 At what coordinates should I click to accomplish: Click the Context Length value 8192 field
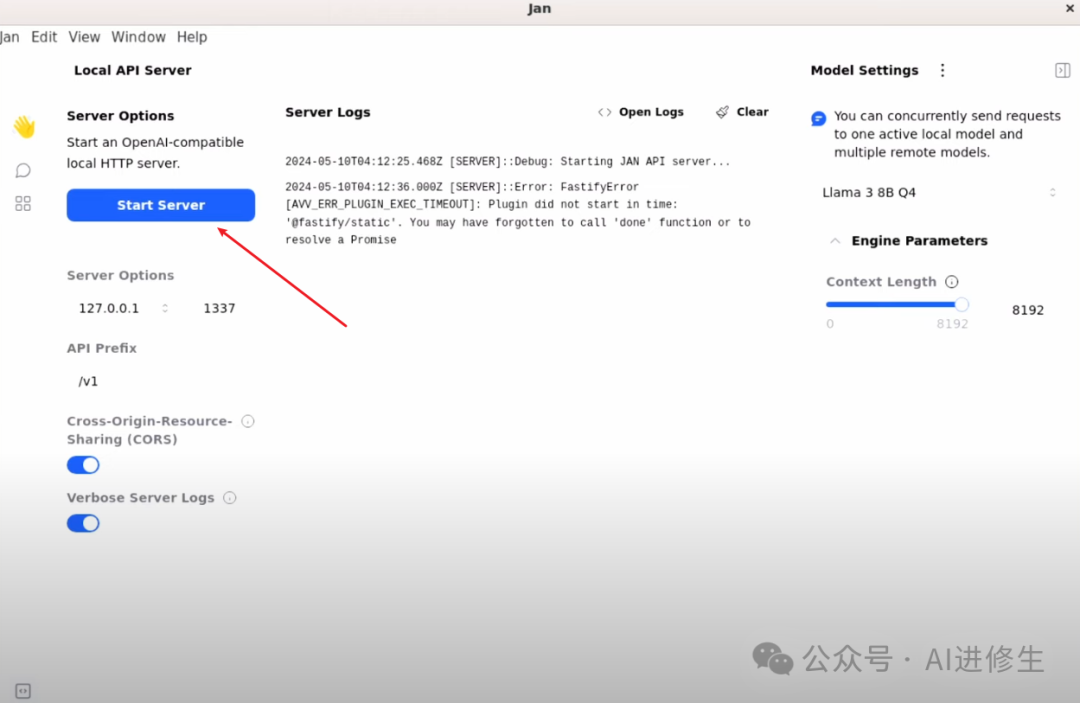click(x=1028, y=310)
